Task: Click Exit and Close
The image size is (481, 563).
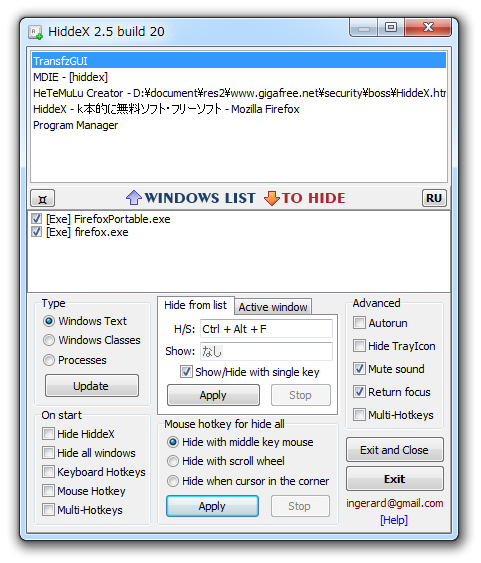Action: [x=394, y=450]
